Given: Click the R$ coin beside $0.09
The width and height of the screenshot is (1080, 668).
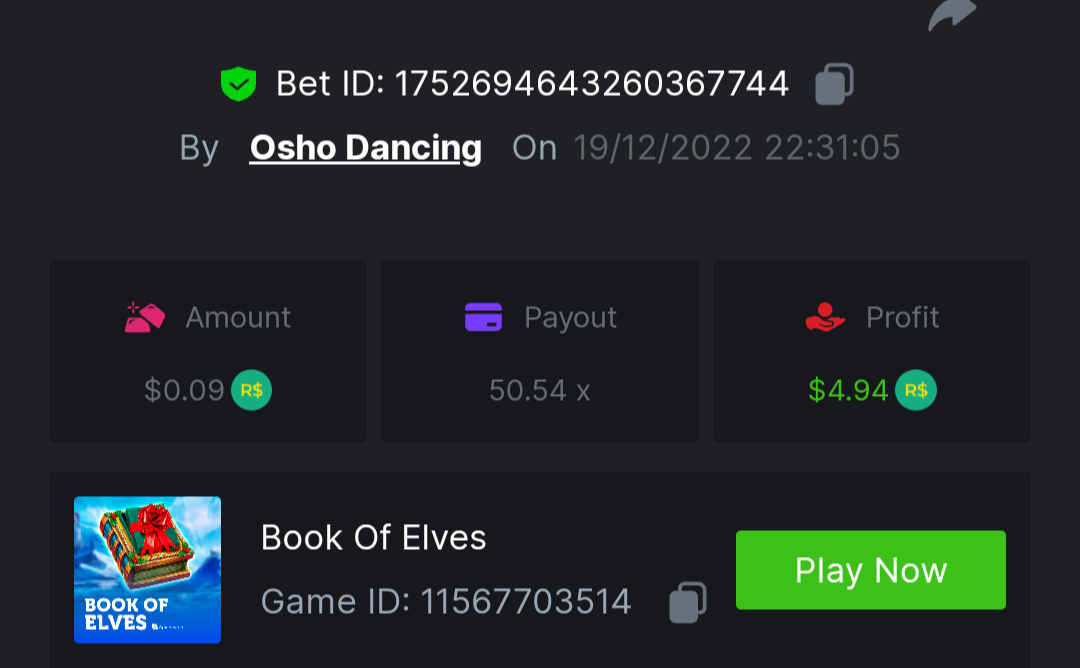Looking at the screenshot, I should click(251, 390).
